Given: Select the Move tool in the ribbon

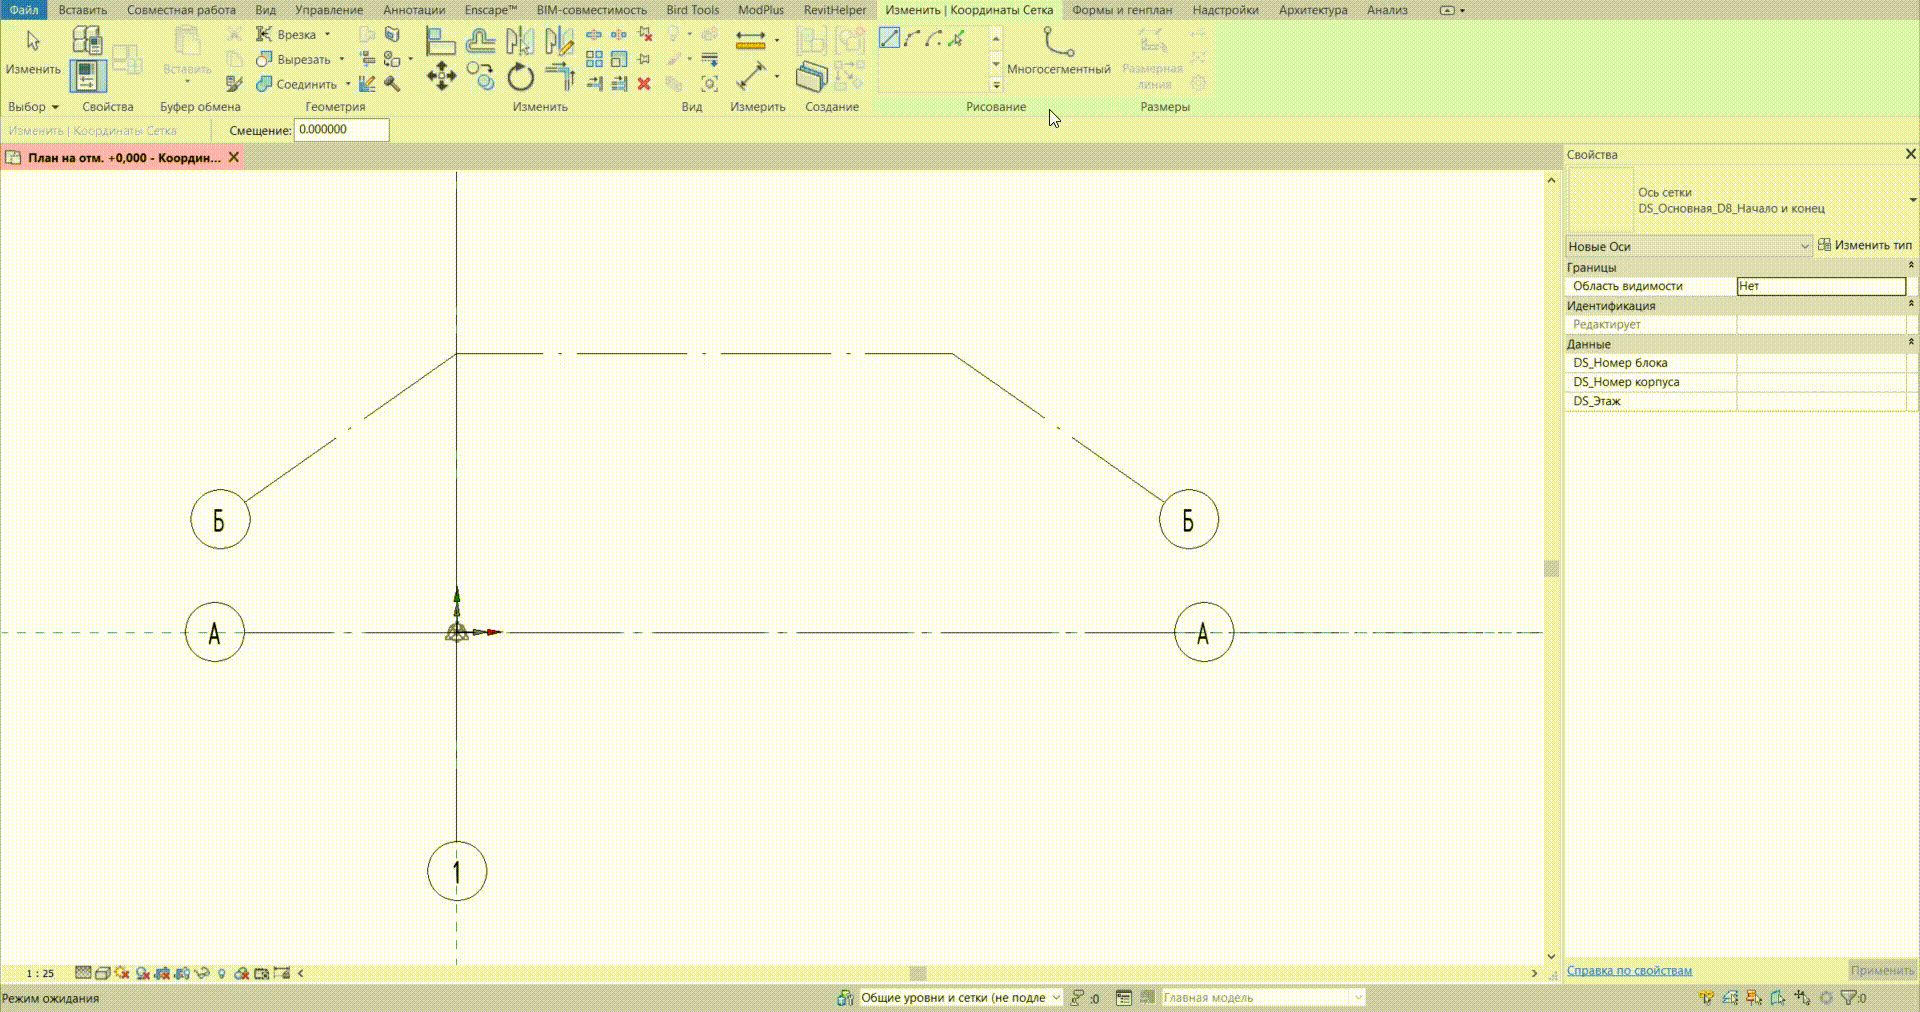Looking at the screenshot, I should click(441, 77).
